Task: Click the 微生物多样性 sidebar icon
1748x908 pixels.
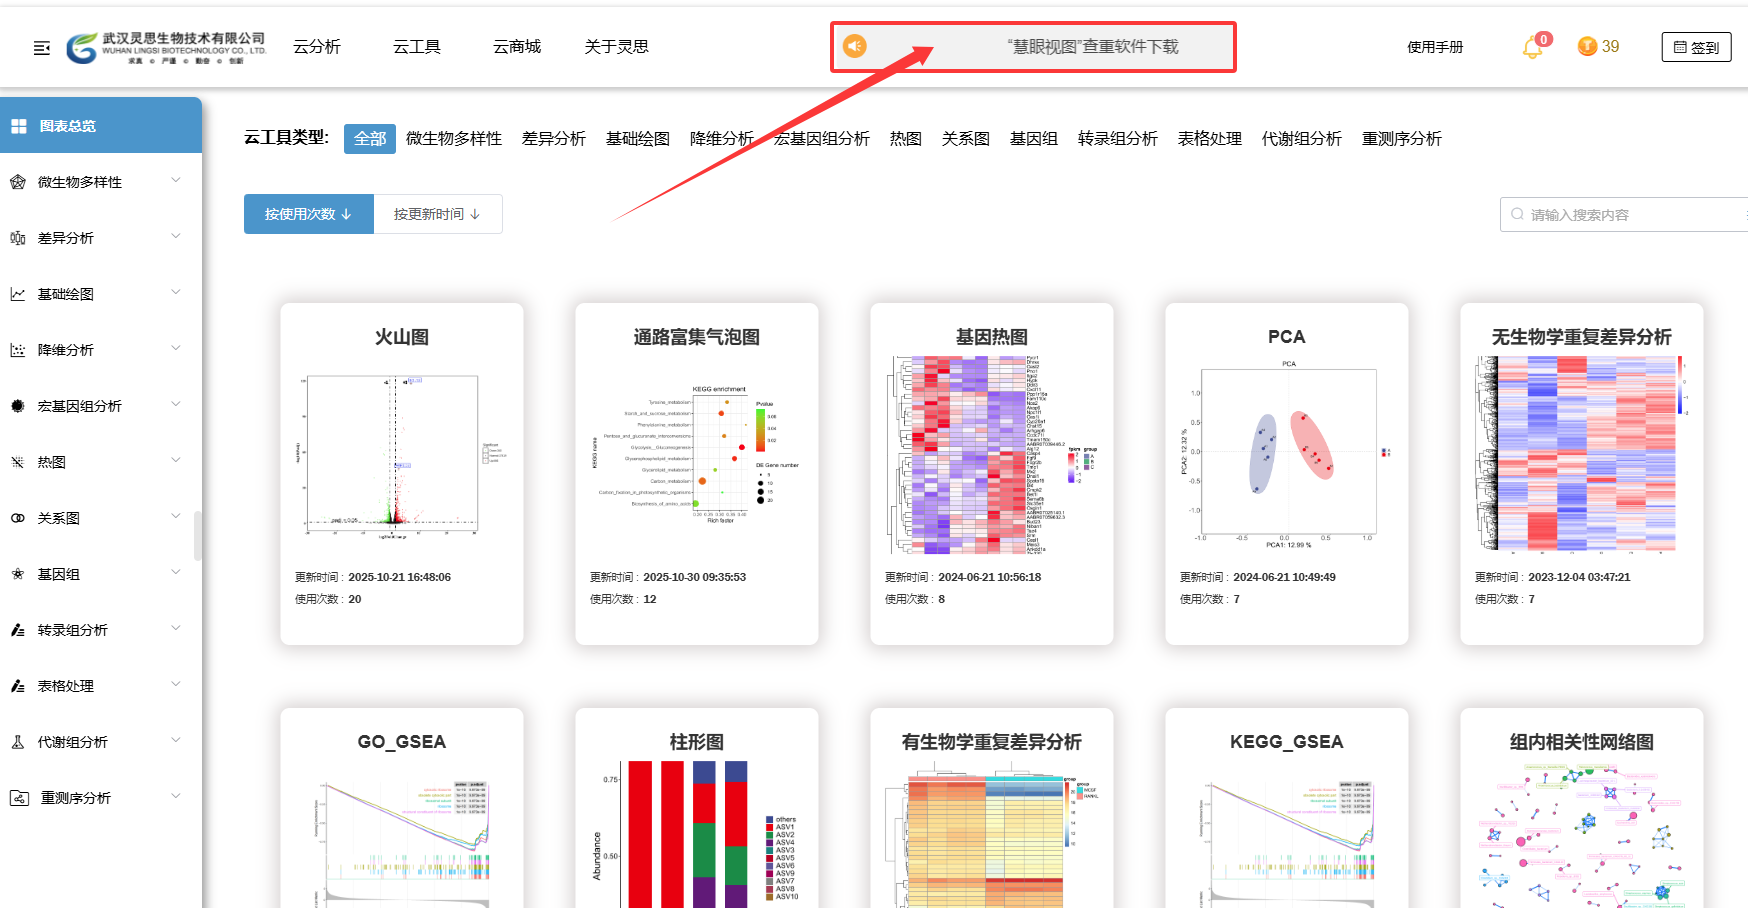Action: tap(17, 181)
